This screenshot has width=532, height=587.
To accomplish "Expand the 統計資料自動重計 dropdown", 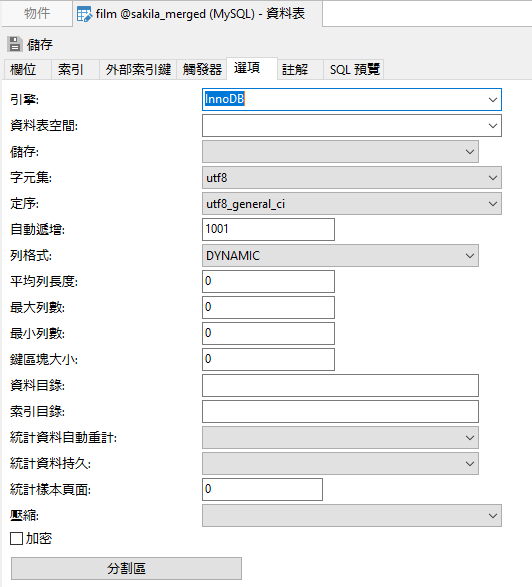I will coord(340,438).
